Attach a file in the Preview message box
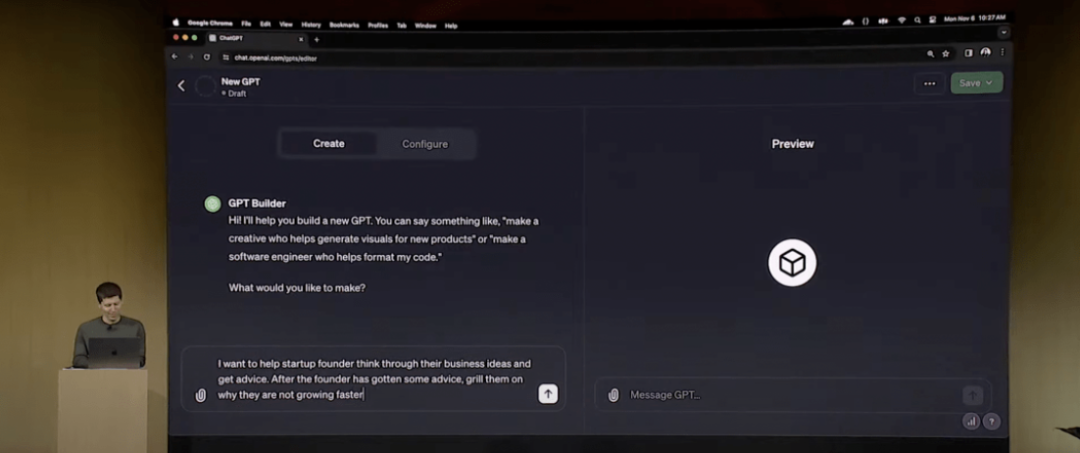Image resolution: width=1080 pixels, height=453 pixels. 613,395
